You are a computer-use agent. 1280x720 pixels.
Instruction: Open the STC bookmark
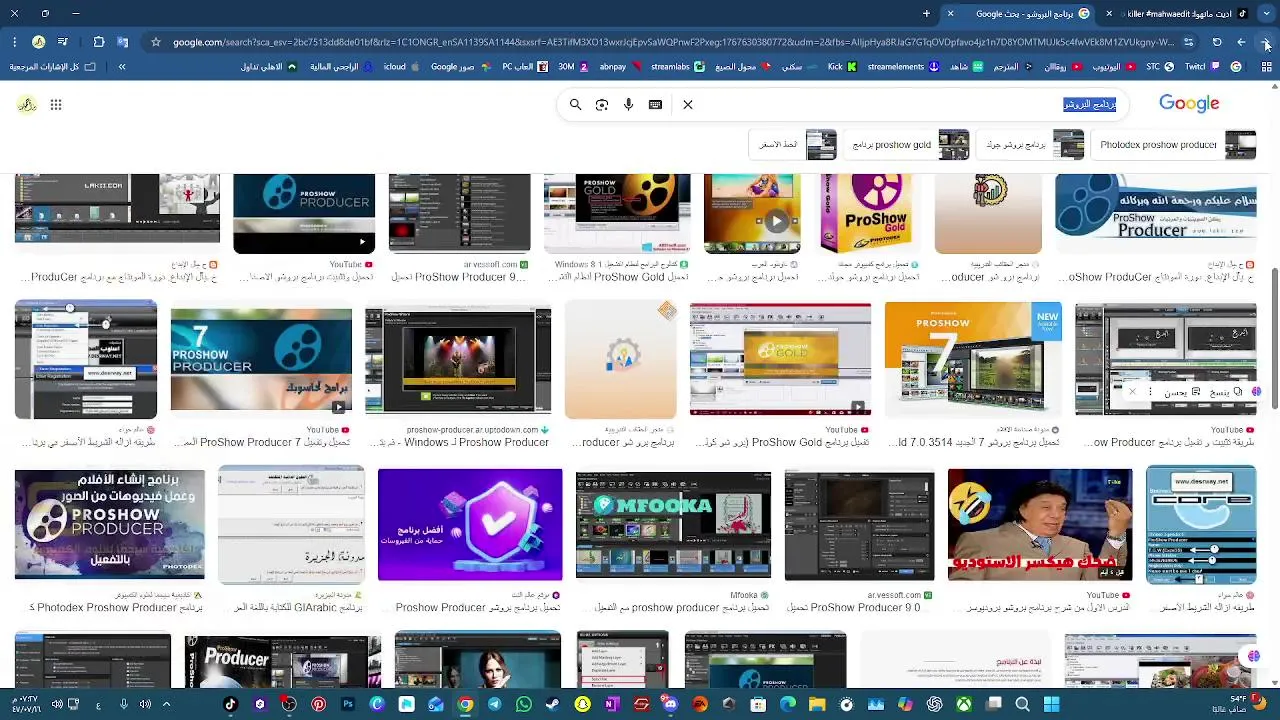pos(1159,67)
